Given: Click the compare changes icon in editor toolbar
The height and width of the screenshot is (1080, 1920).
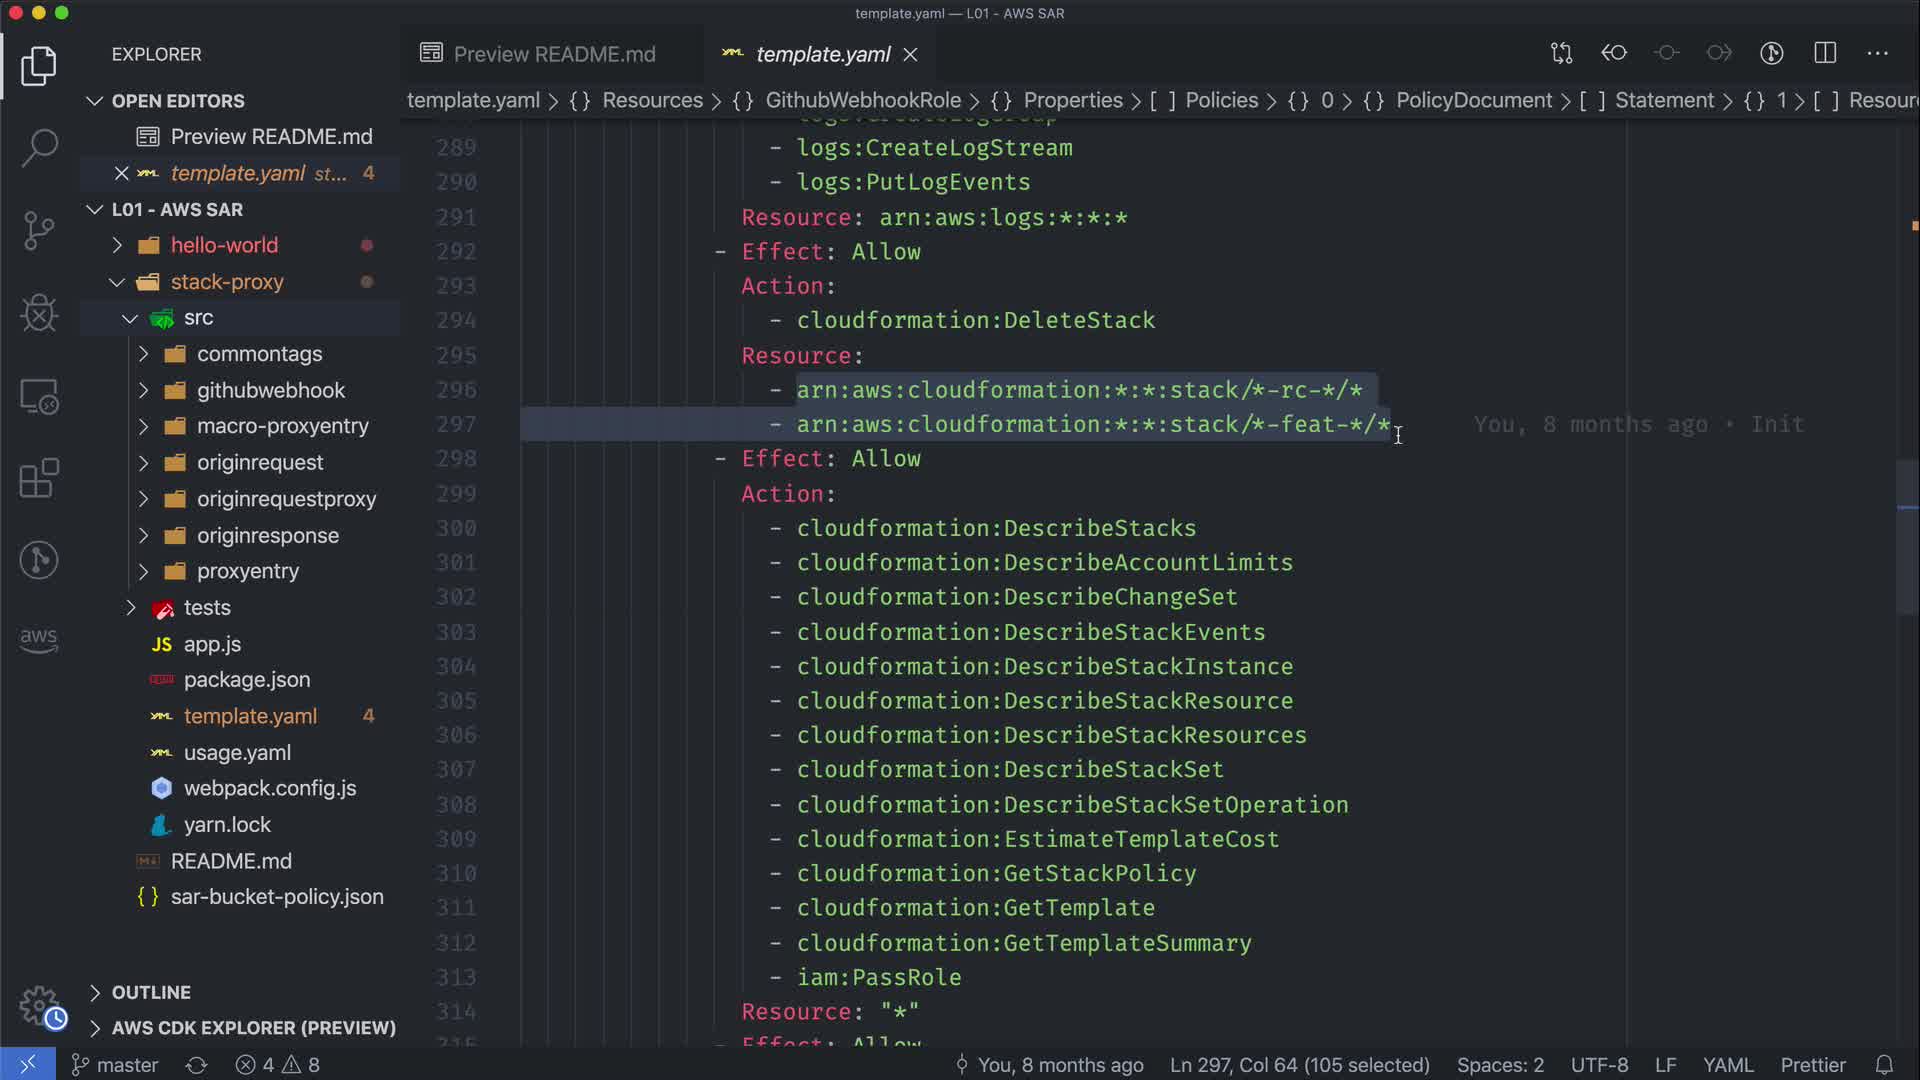Looking at the screenshot, I should pos(1561,53).
